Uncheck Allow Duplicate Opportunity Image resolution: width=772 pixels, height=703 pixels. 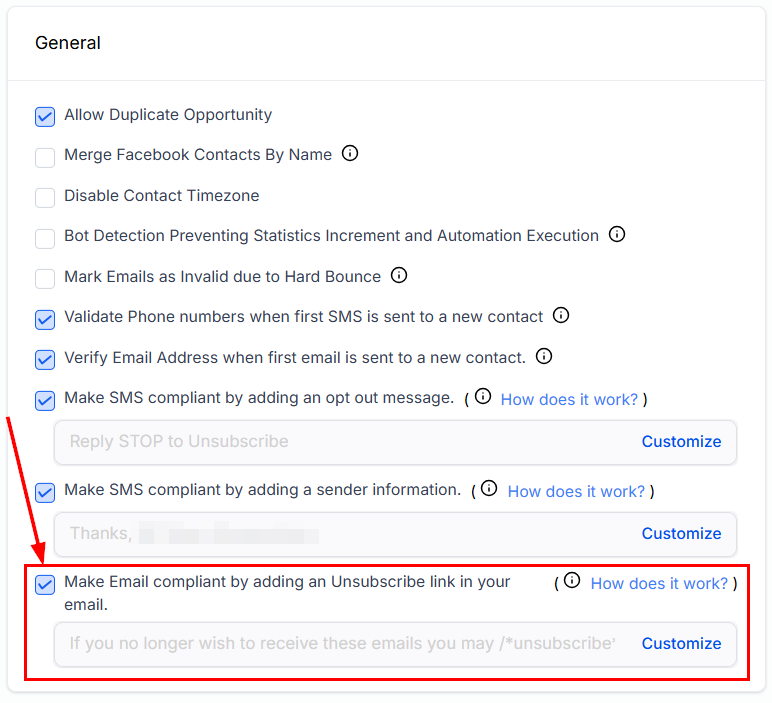pyautogui.click(x=45, y=116)
